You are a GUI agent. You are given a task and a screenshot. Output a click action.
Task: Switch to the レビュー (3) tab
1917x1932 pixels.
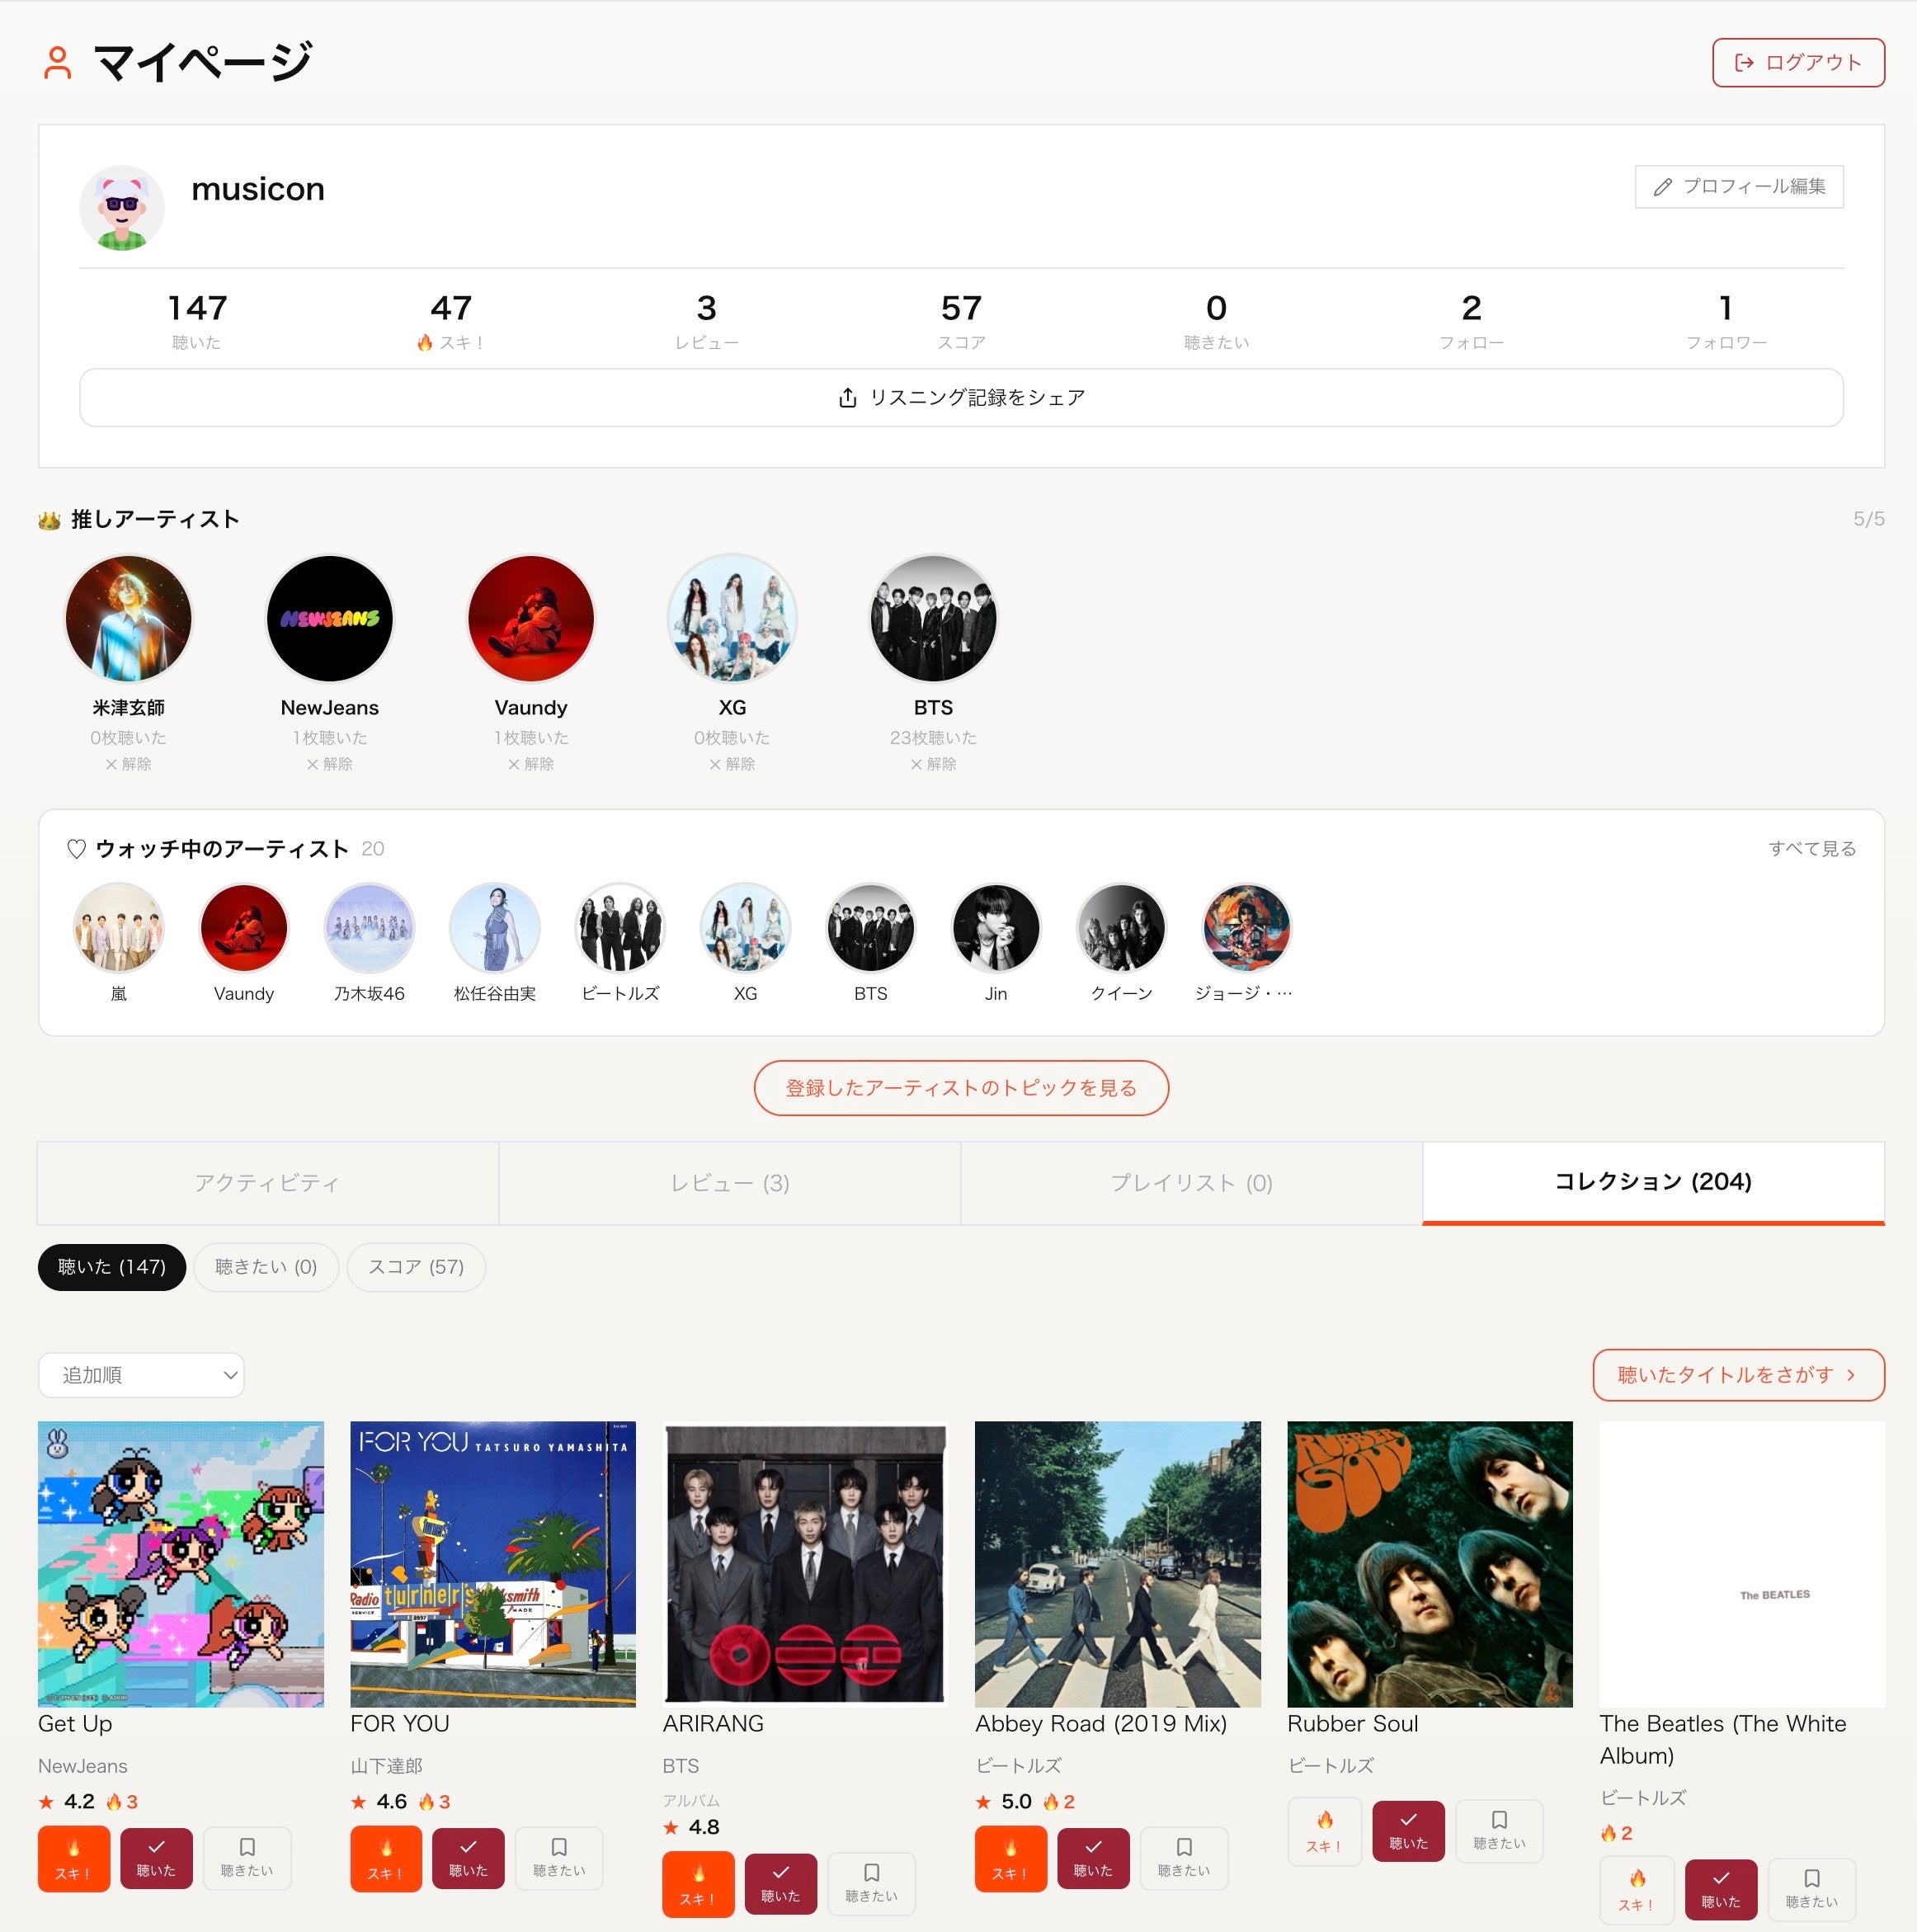(x=730, y=1183)
